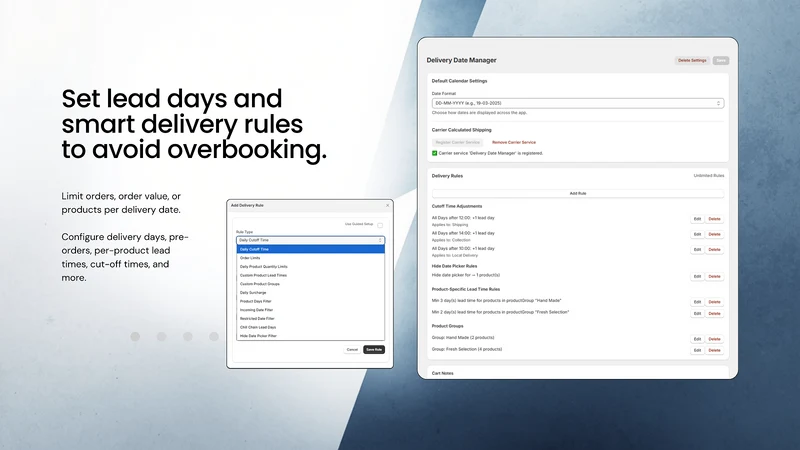Delete the Min 3 day(s) Hand Made rule
The image size is (800, 450).
pyautogui.click(x=714, y=302)
